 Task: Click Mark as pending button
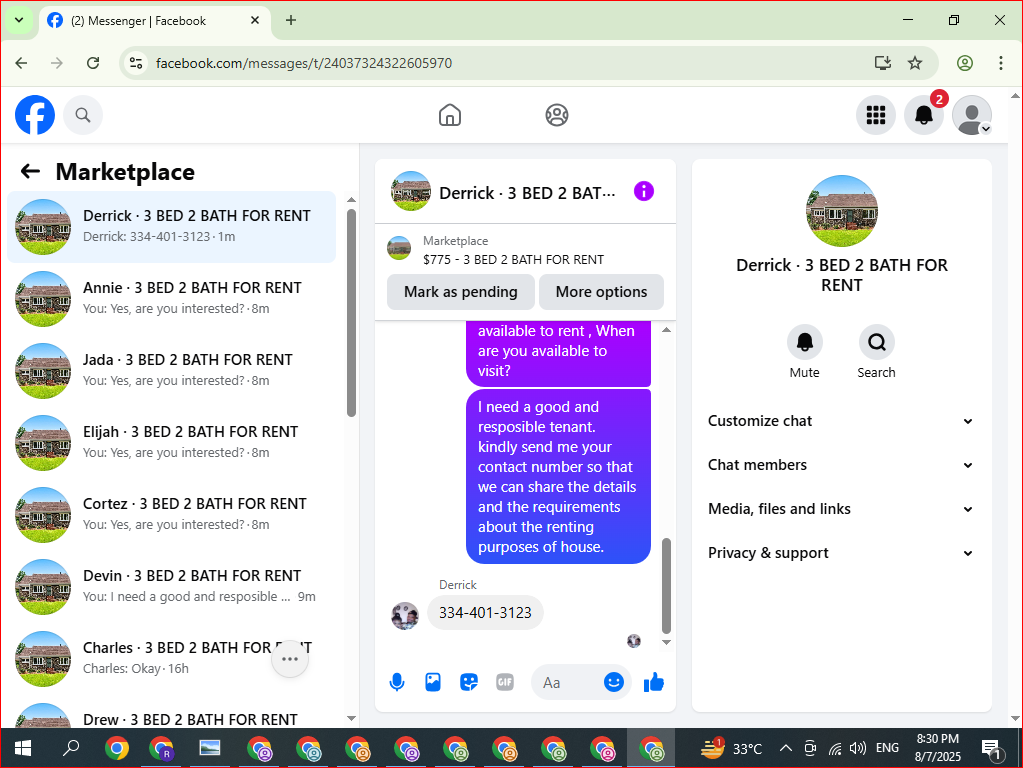(x=461, y=292)
